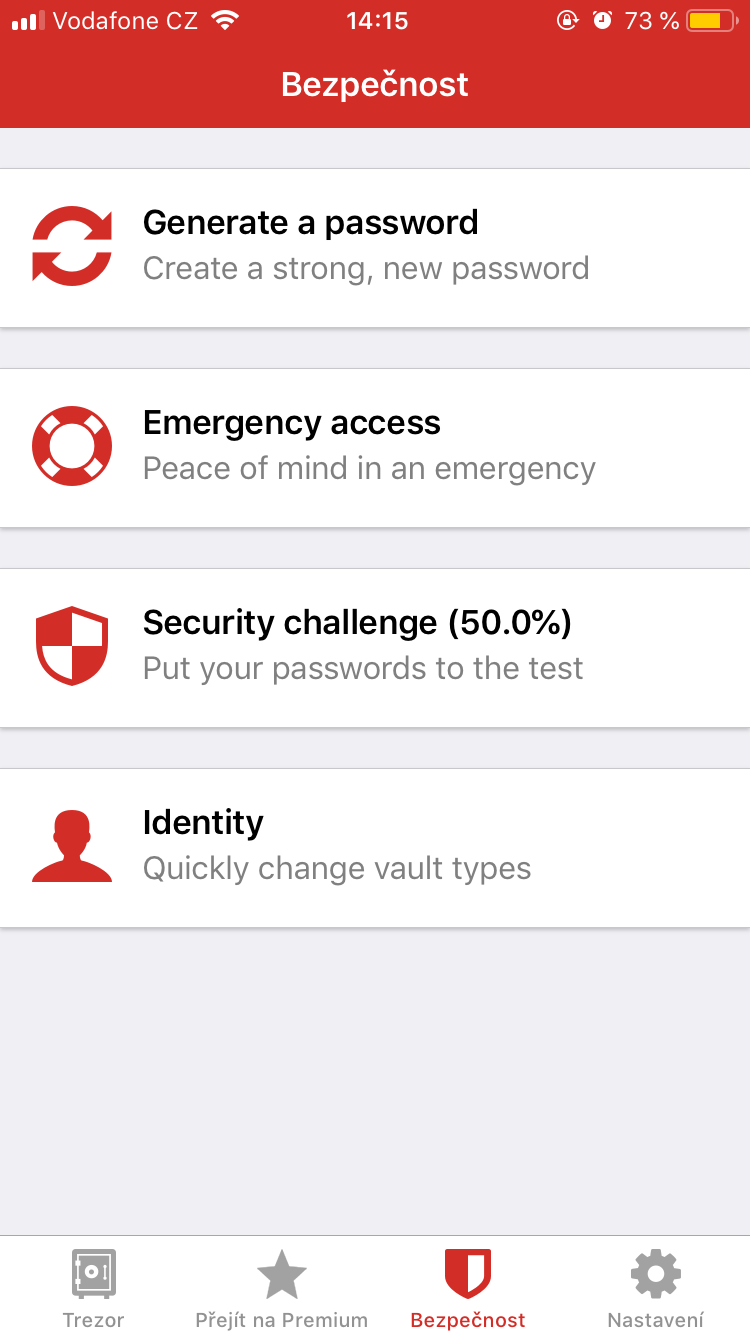
Task: Tap the checkered shield Security challenge icon
Action: (x=72, y=646)
